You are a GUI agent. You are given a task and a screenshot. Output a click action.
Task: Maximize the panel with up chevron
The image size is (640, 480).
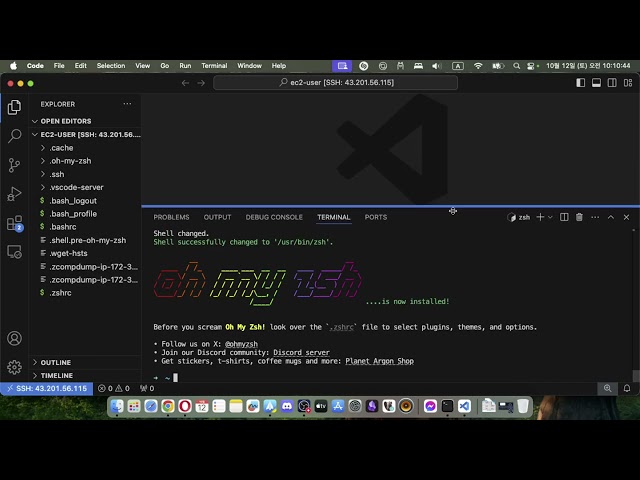[x=611, y=217]
